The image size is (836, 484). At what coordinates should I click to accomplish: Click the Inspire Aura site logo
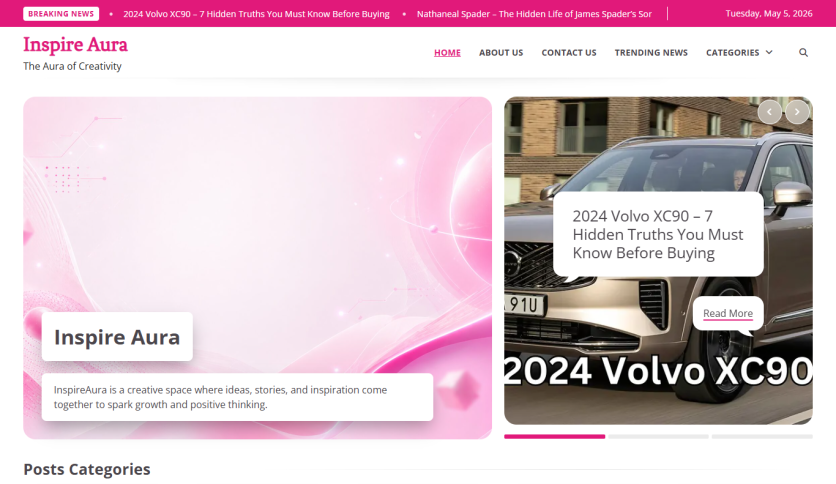(x=75, y=45)
